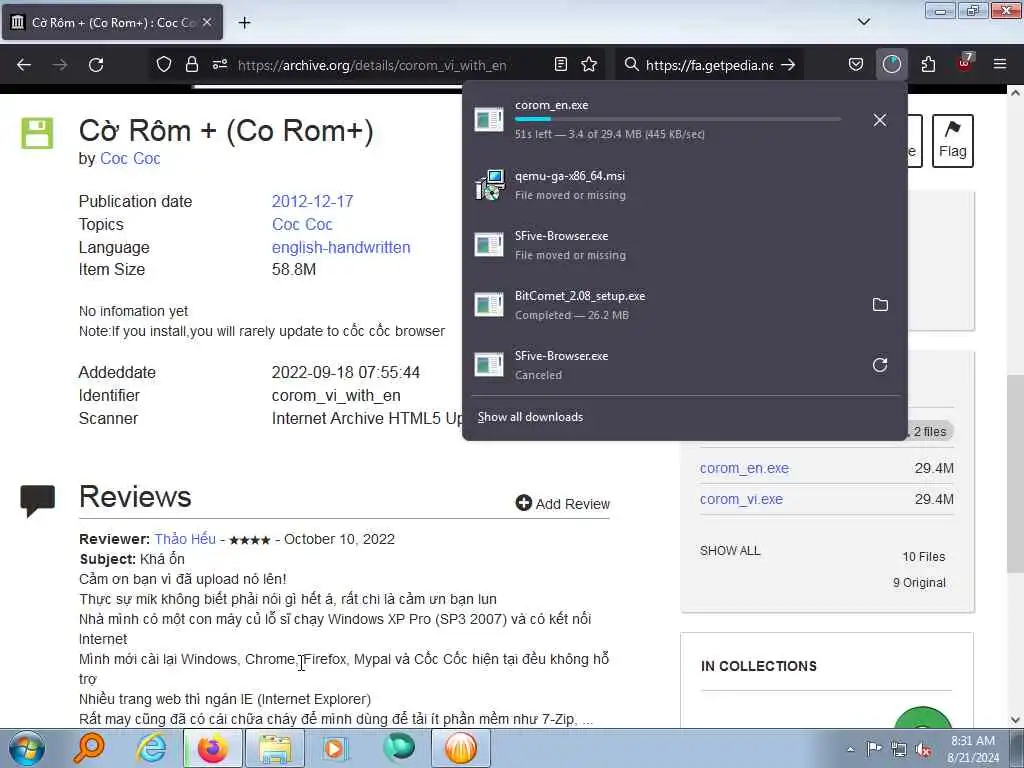Screen dimensions: 1024x768
Task: Open the Action Center flag icon
Action: pyautogui.click(x=874, y=748)
